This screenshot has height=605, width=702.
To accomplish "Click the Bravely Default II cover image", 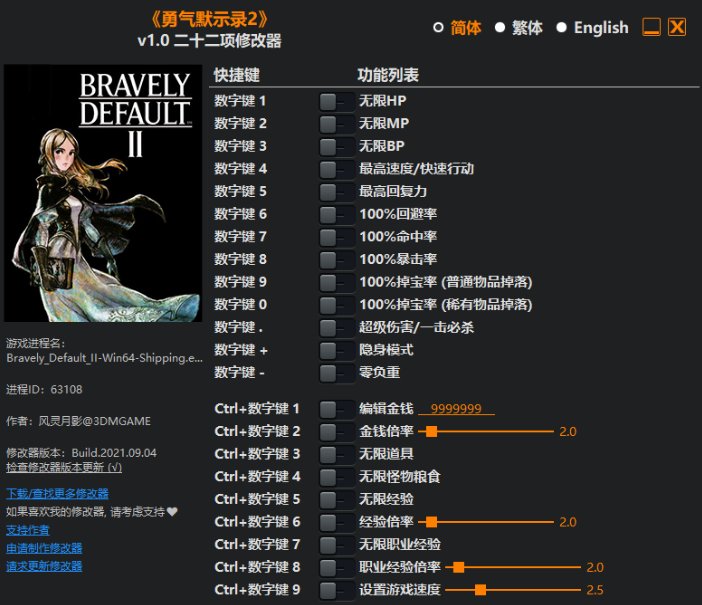I will tap(103, 193).
